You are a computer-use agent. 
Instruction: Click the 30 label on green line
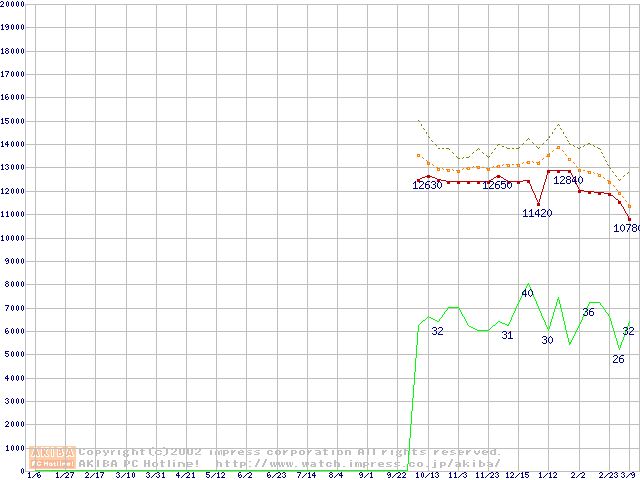[x=547, y=340]
